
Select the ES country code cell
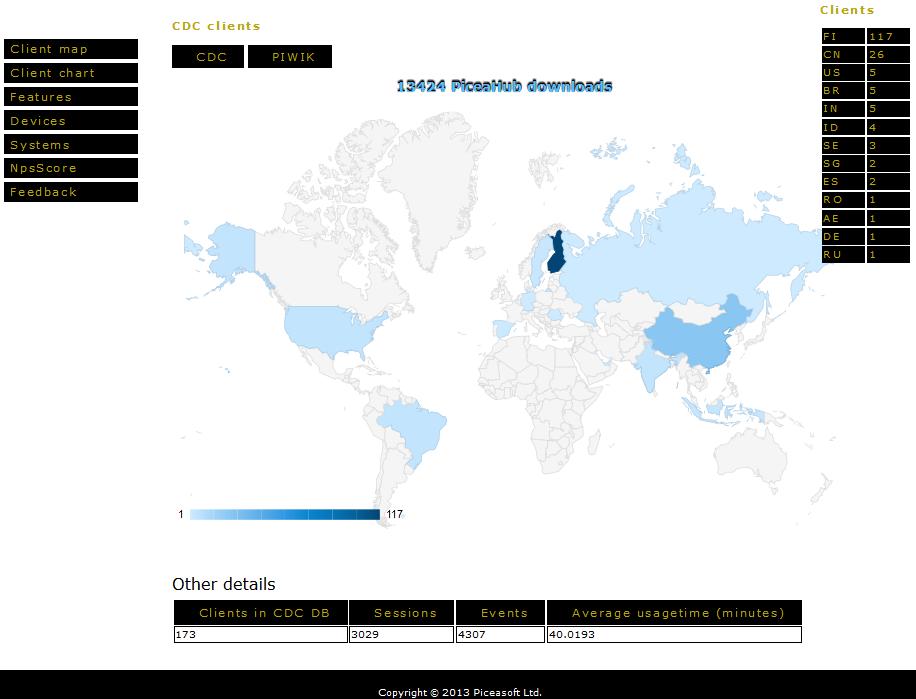click(x=843, y=182)
